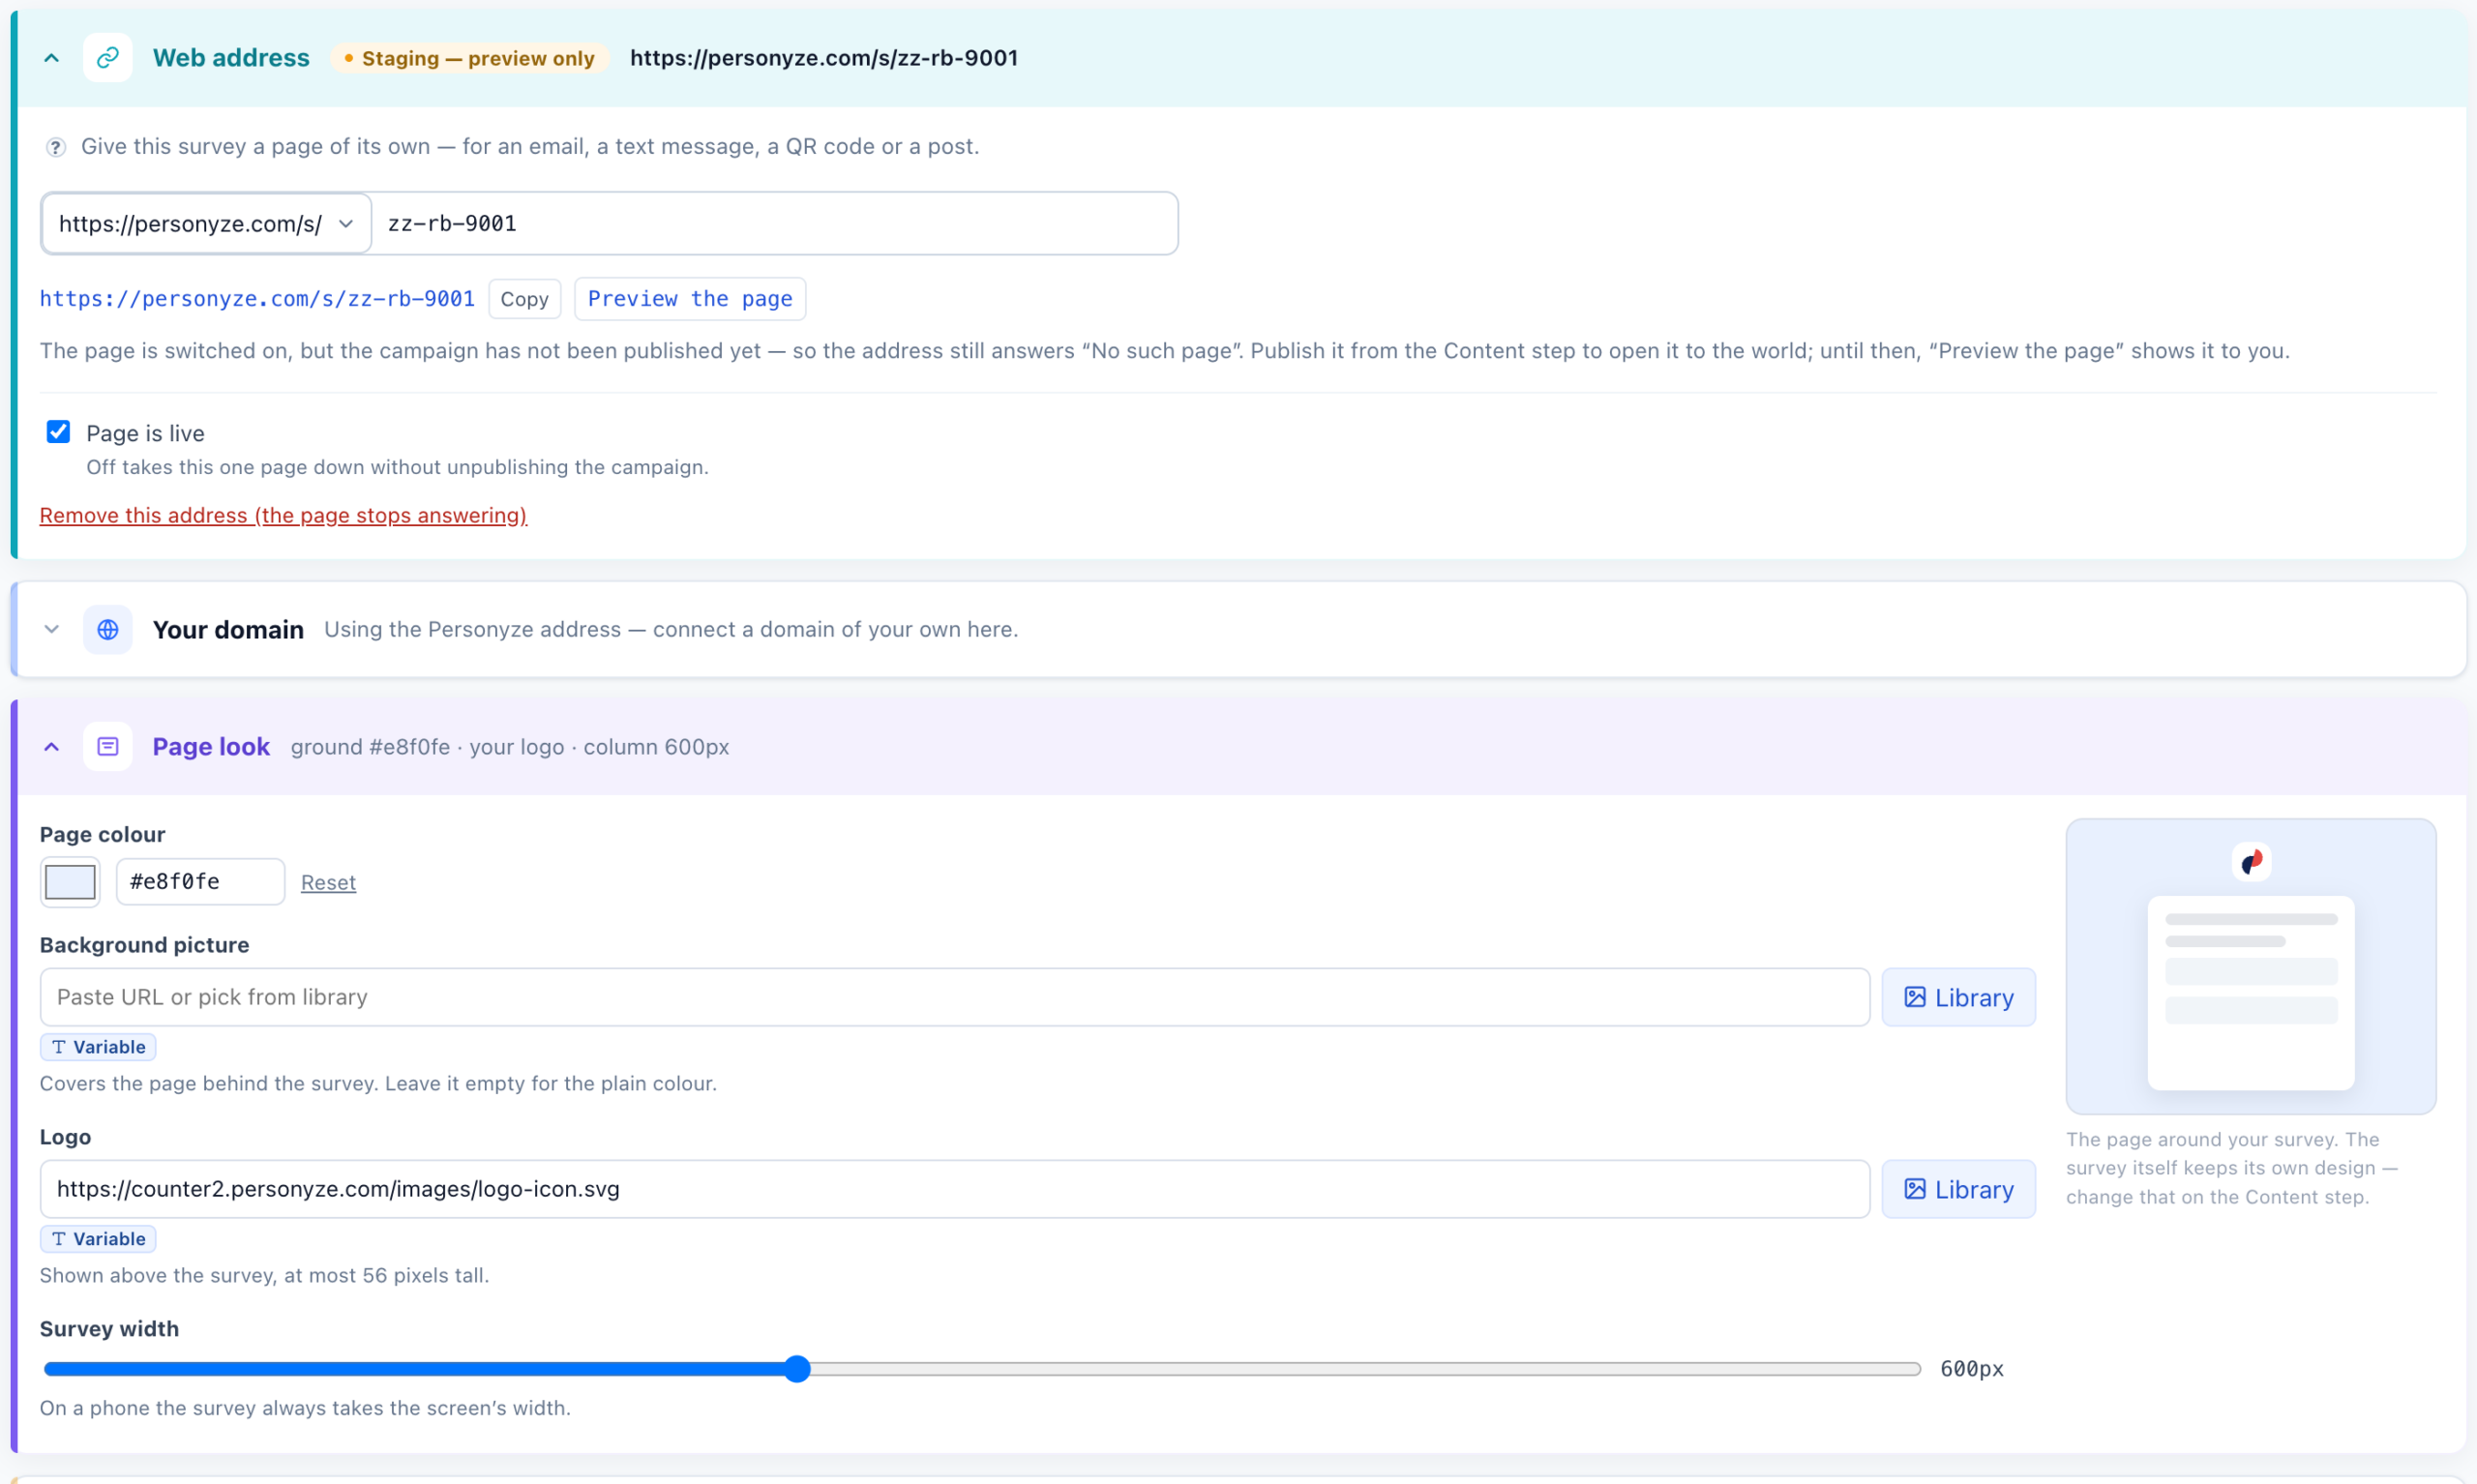This screenshot has height=1484, width=2477.
Task: Click Remove this address link
Action: [x=283, y=515]
